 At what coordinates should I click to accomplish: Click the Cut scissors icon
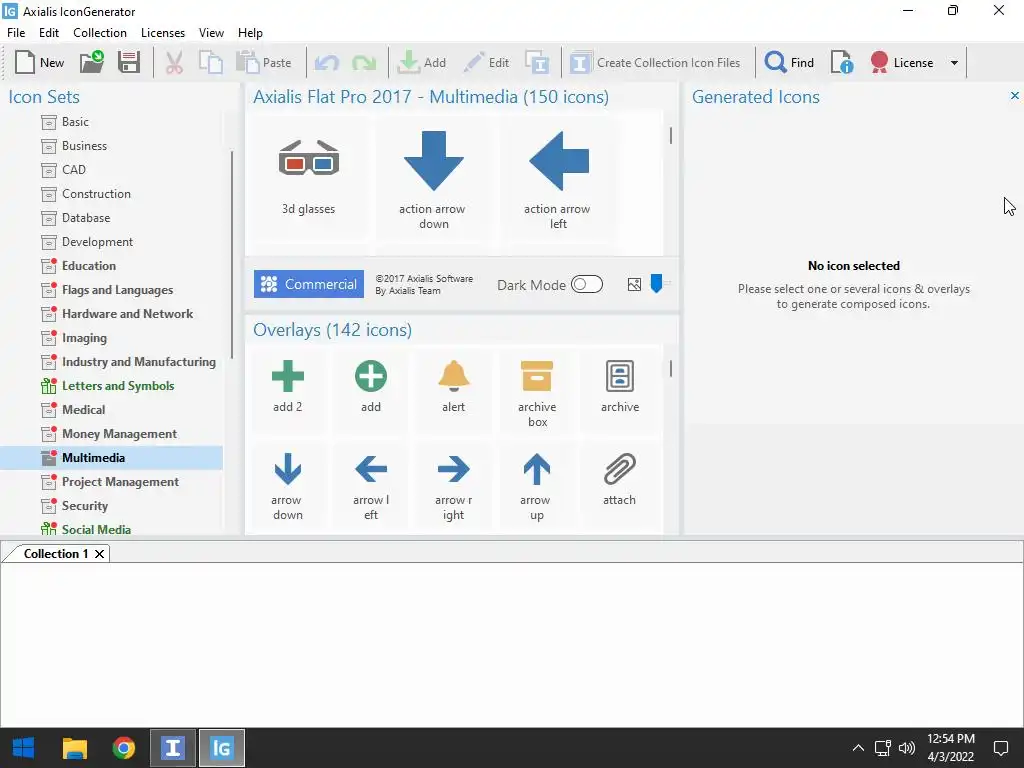click(x=174, y=63)
